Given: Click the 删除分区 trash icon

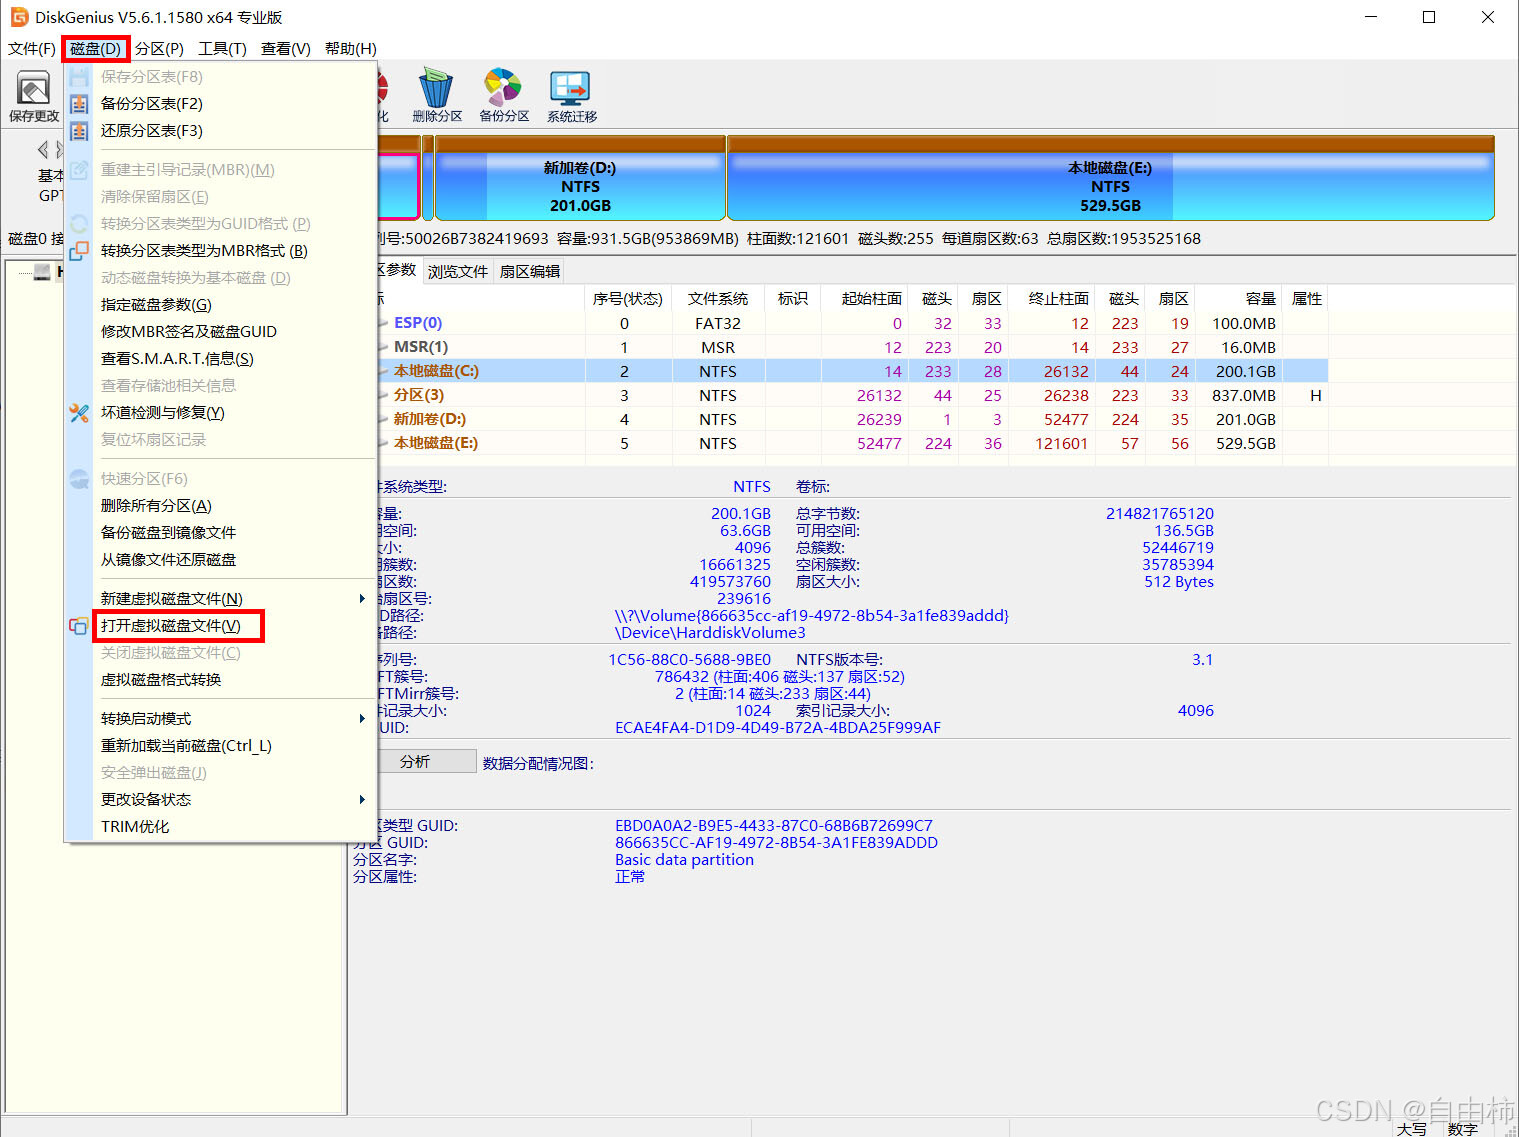Looking at the screenshot, I should (436, 88).
